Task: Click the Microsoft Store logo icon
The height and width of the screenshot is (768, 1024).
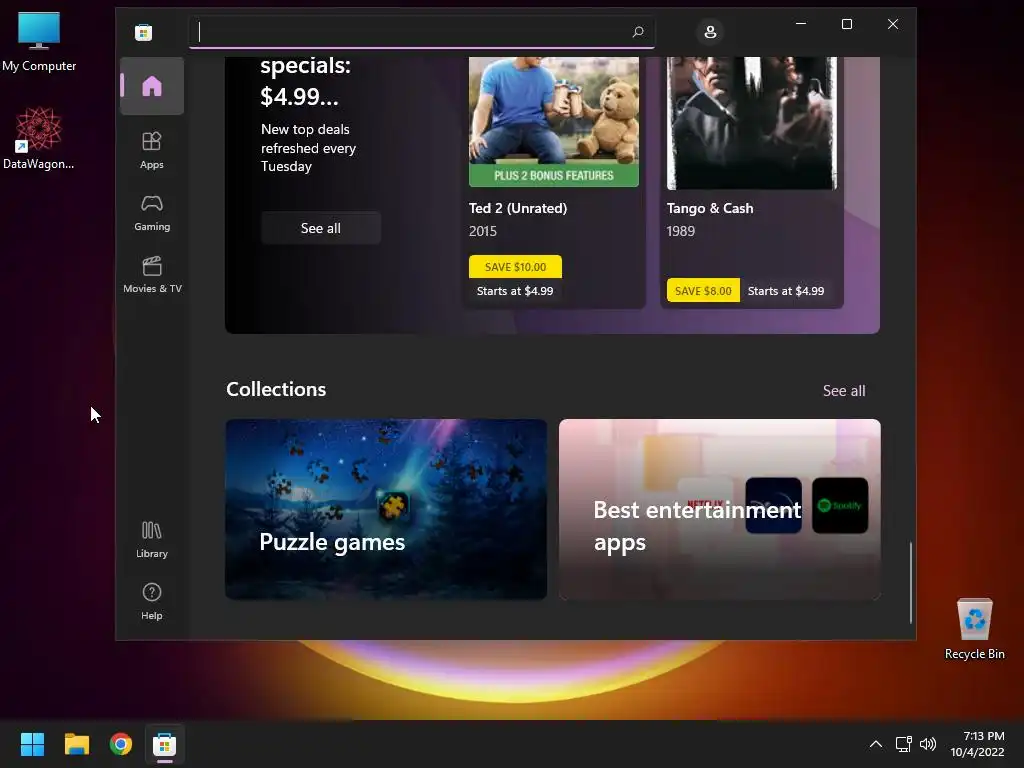Action: pos(144,32)
